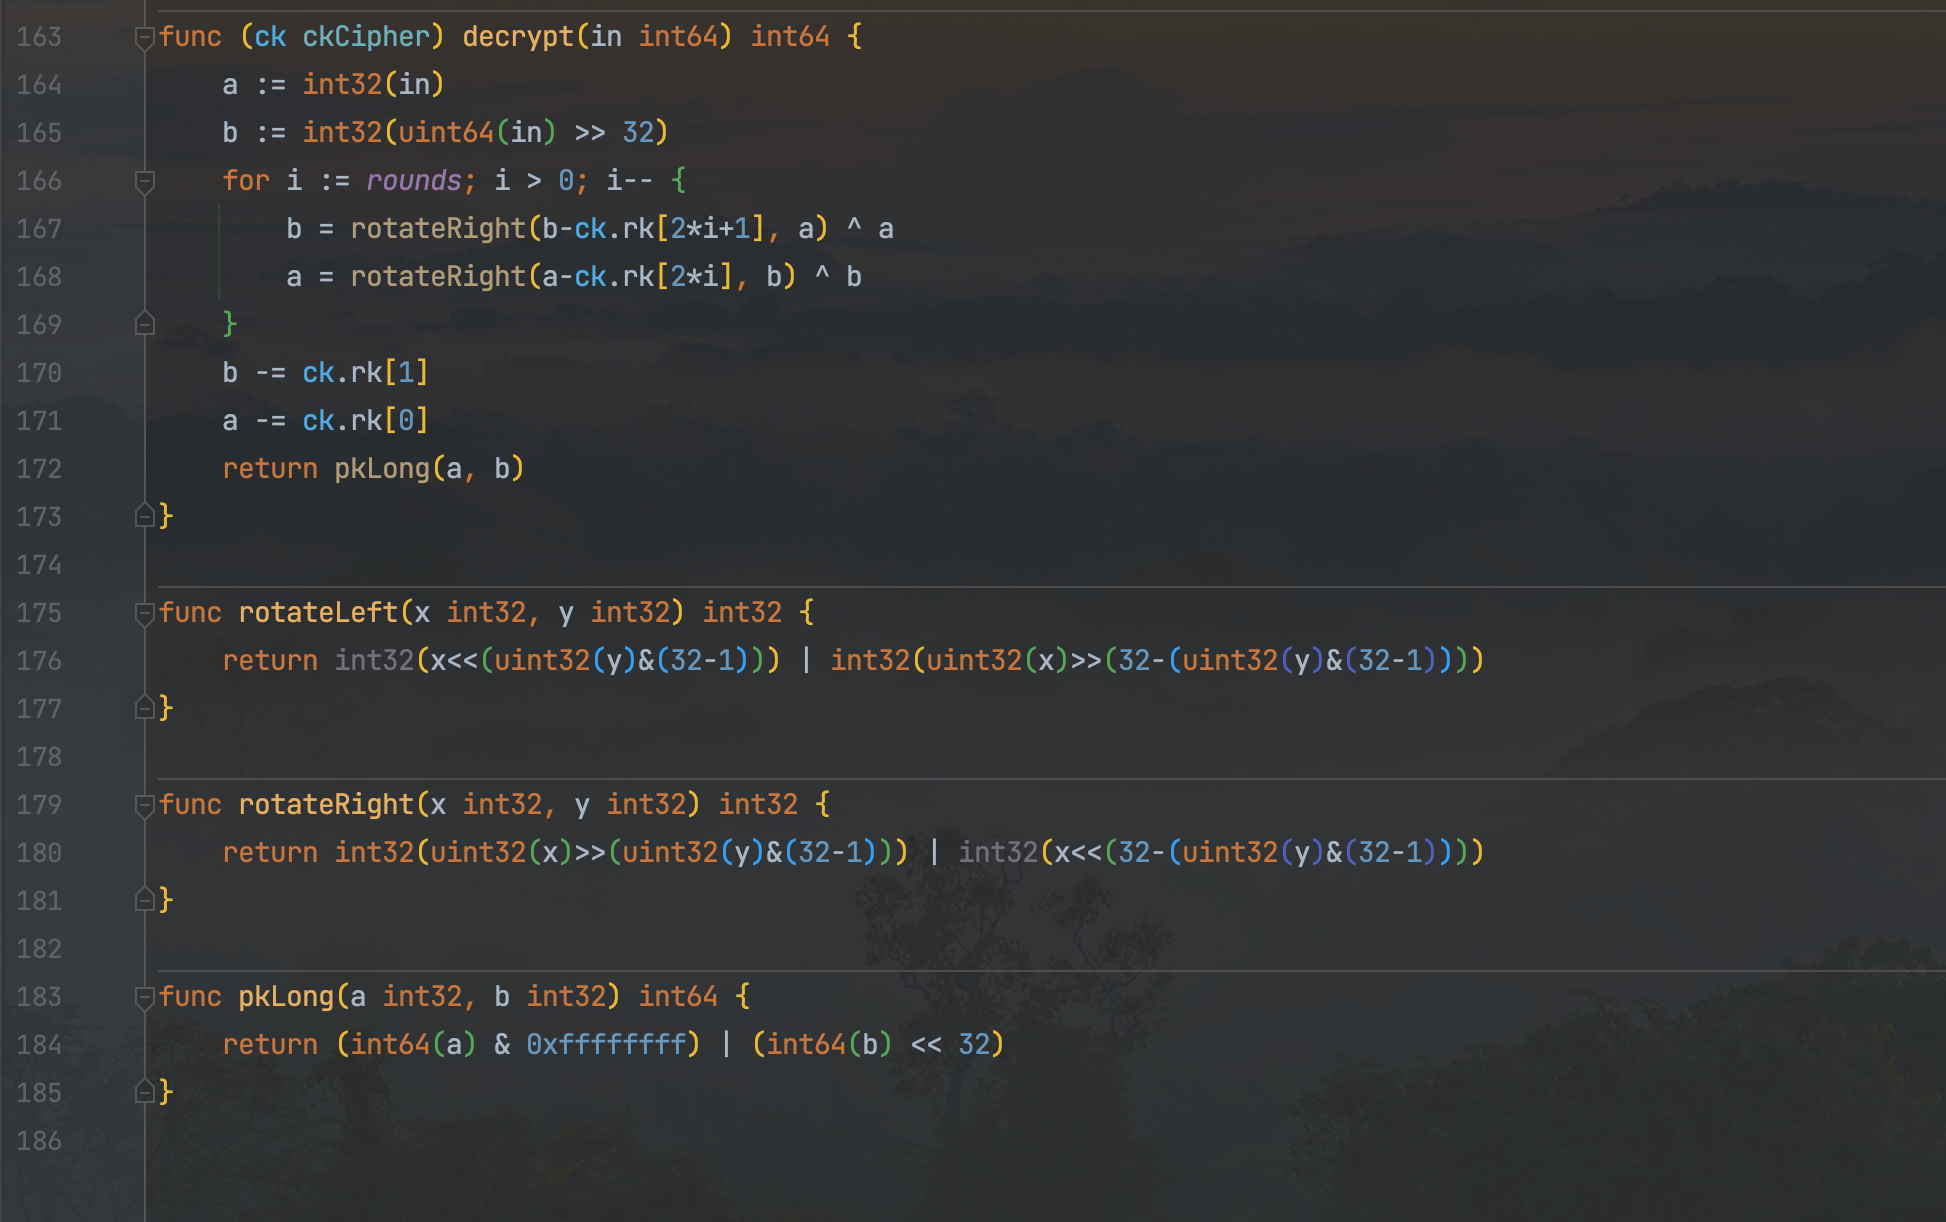The image size is (1946, 1222).
Task: Click the fold end marker on line 169
Action: (x=144, y=324)
